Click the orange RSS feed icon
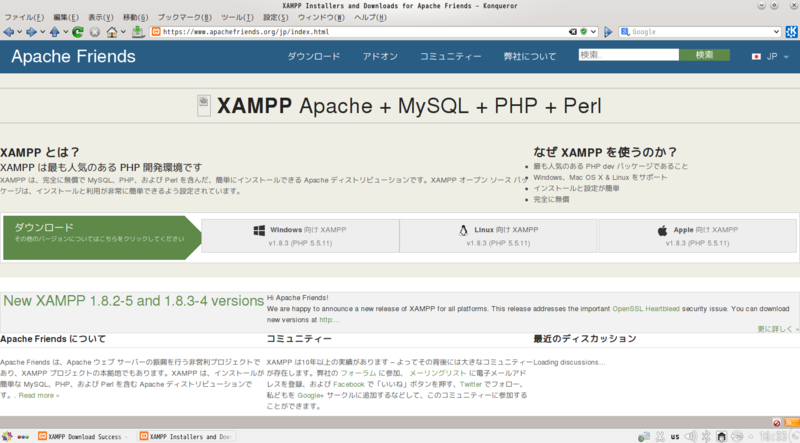Image resolution: width=800 pixels, height=443 pixels. tap(792, 423)
